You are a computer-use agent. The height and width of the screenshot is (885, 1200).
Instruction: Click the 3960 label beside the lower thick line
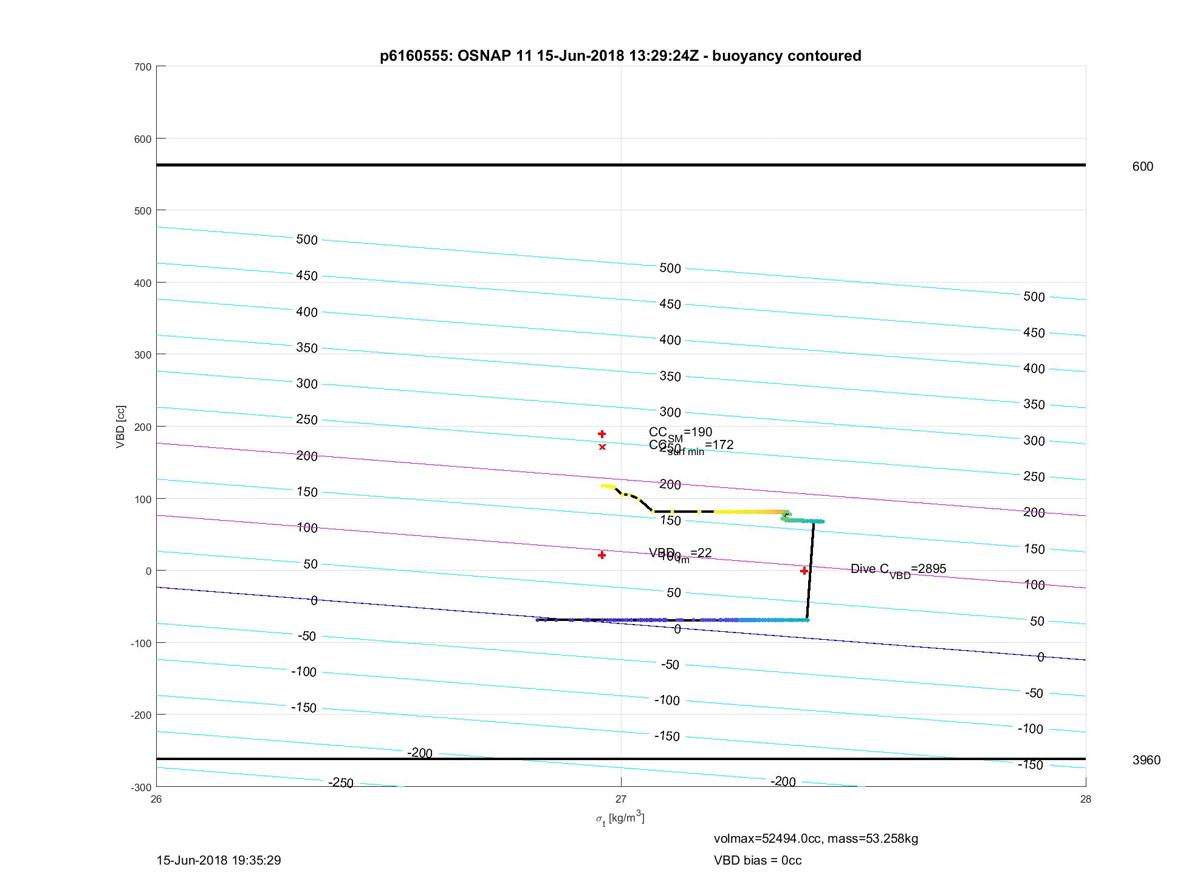pyautogui.click(x=1146, y=760)
